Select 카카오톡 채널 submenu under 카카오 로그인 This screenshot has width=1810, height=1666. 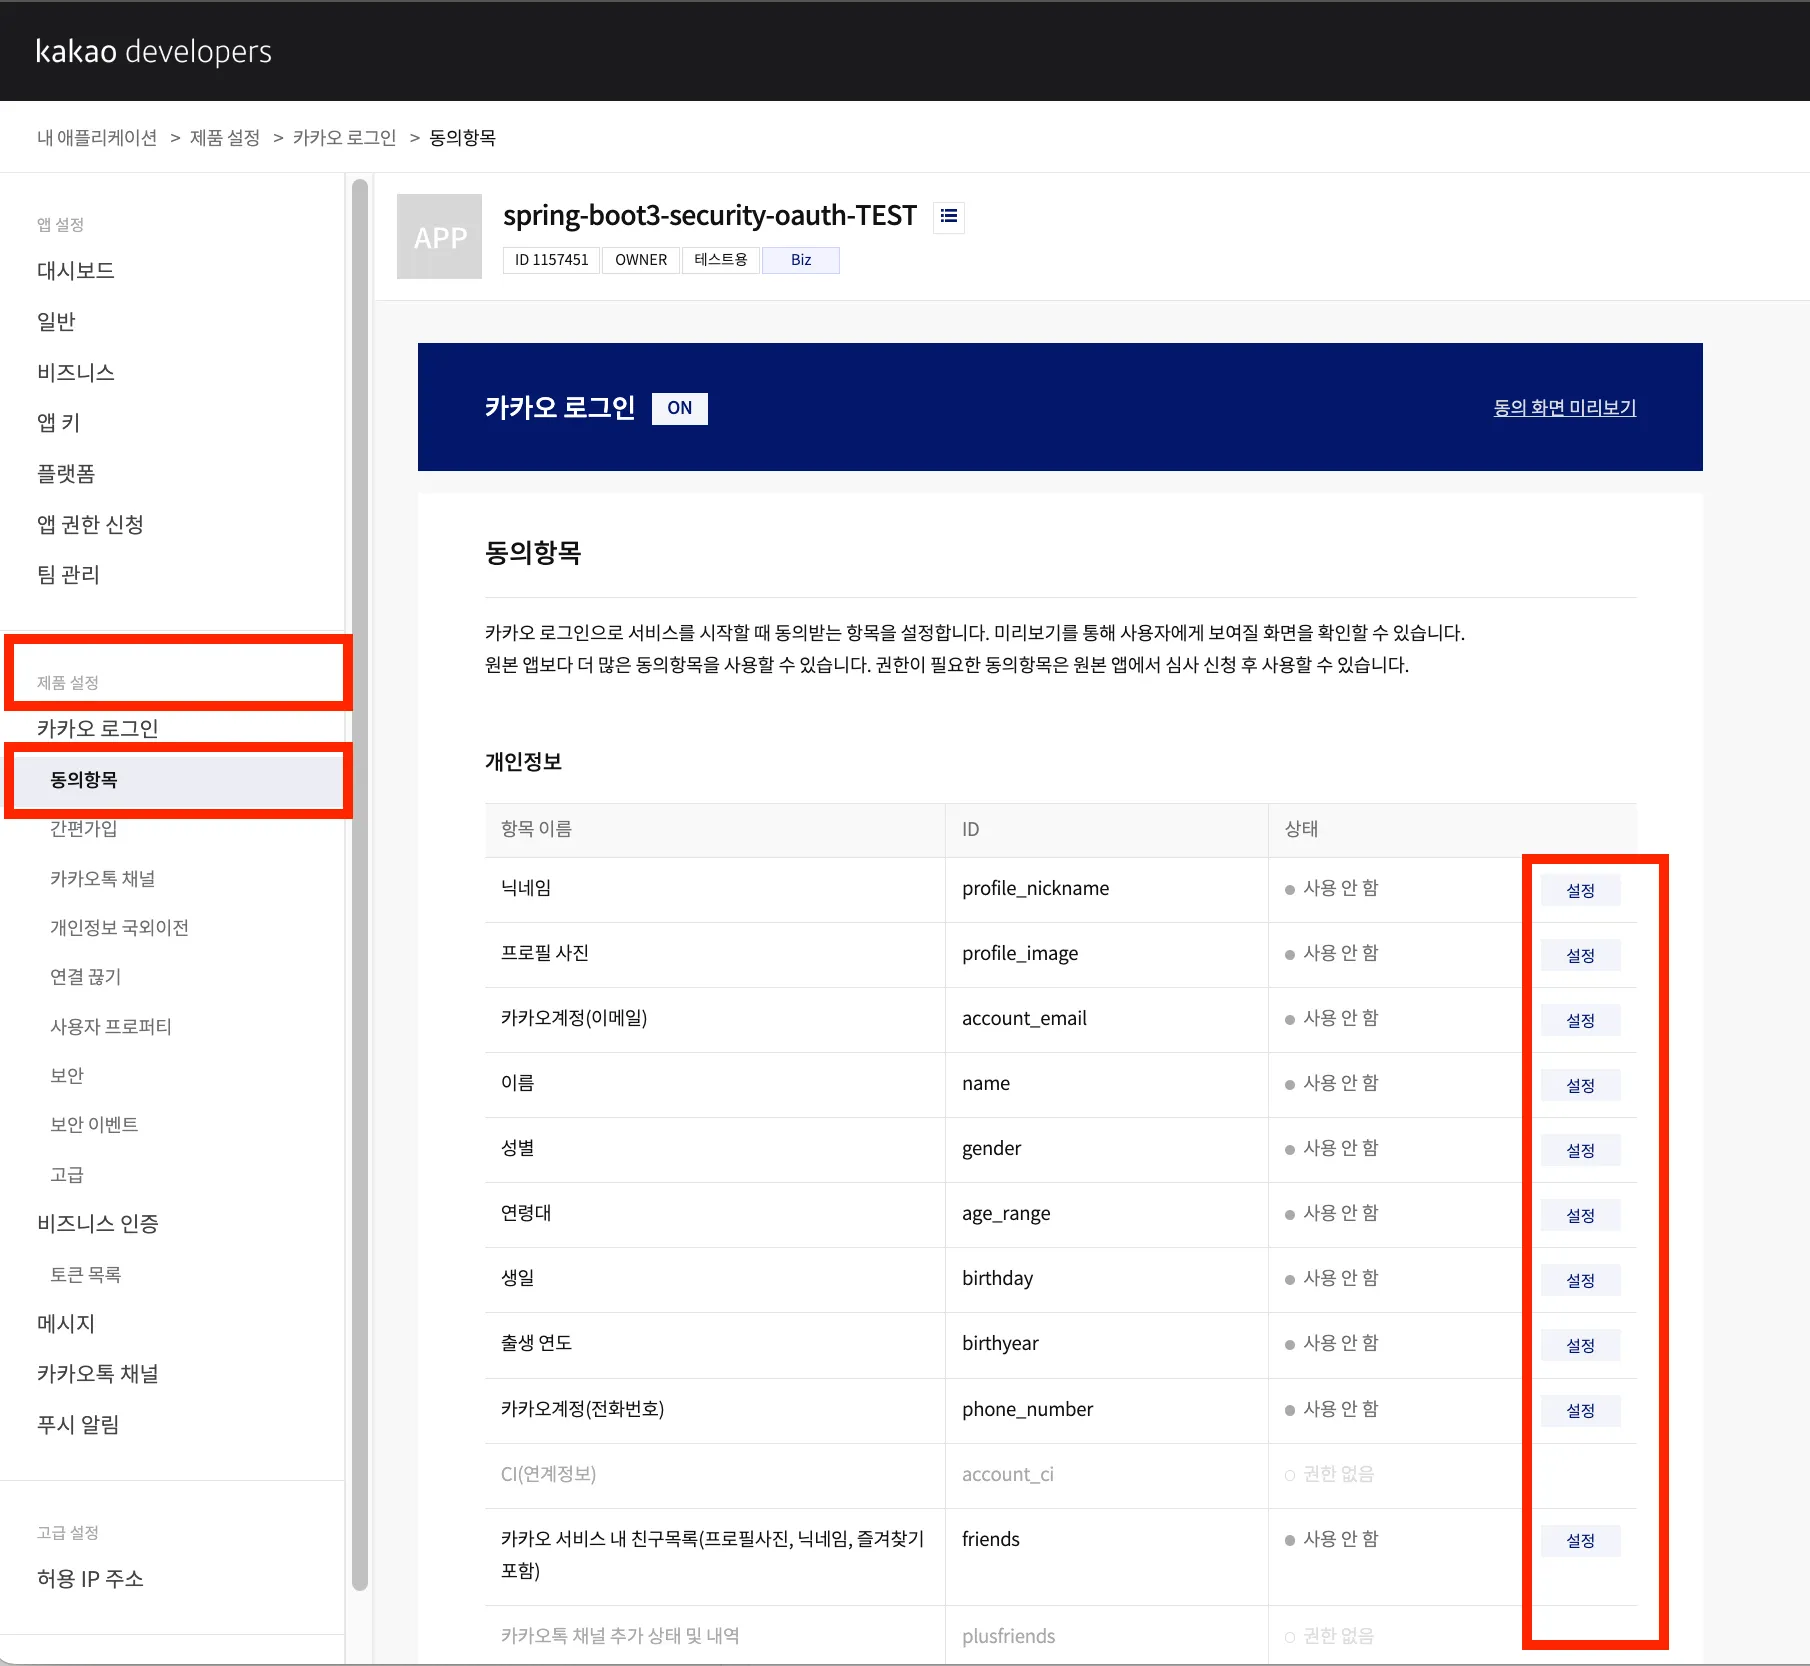click(103, 879)
